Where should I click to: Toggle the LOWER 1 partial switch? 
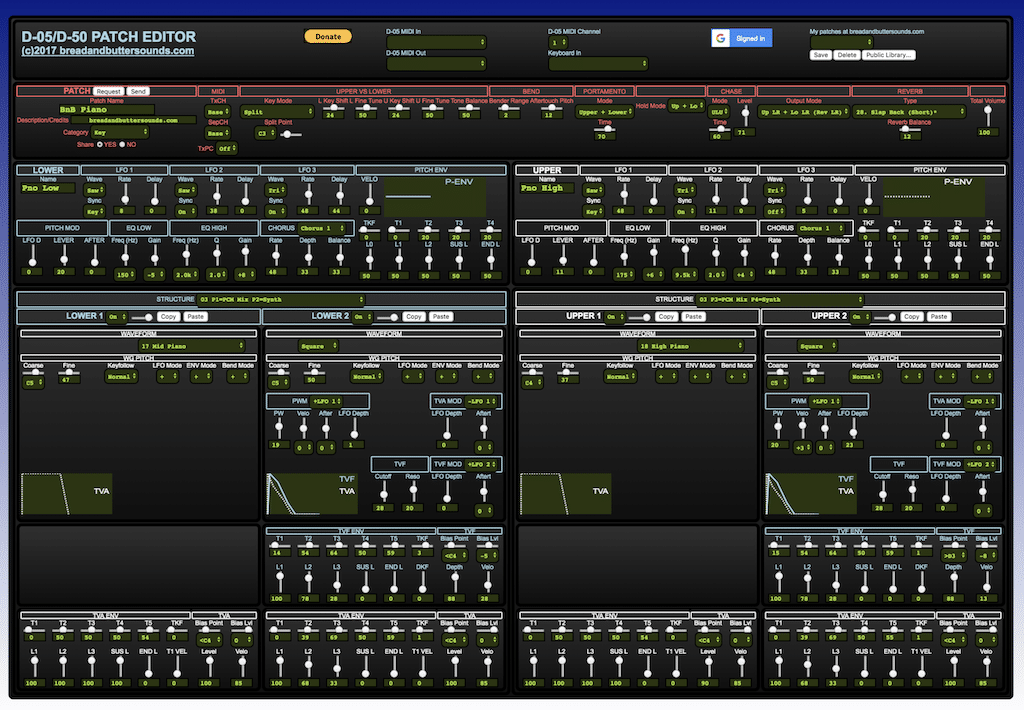click(x=143, y=317)
